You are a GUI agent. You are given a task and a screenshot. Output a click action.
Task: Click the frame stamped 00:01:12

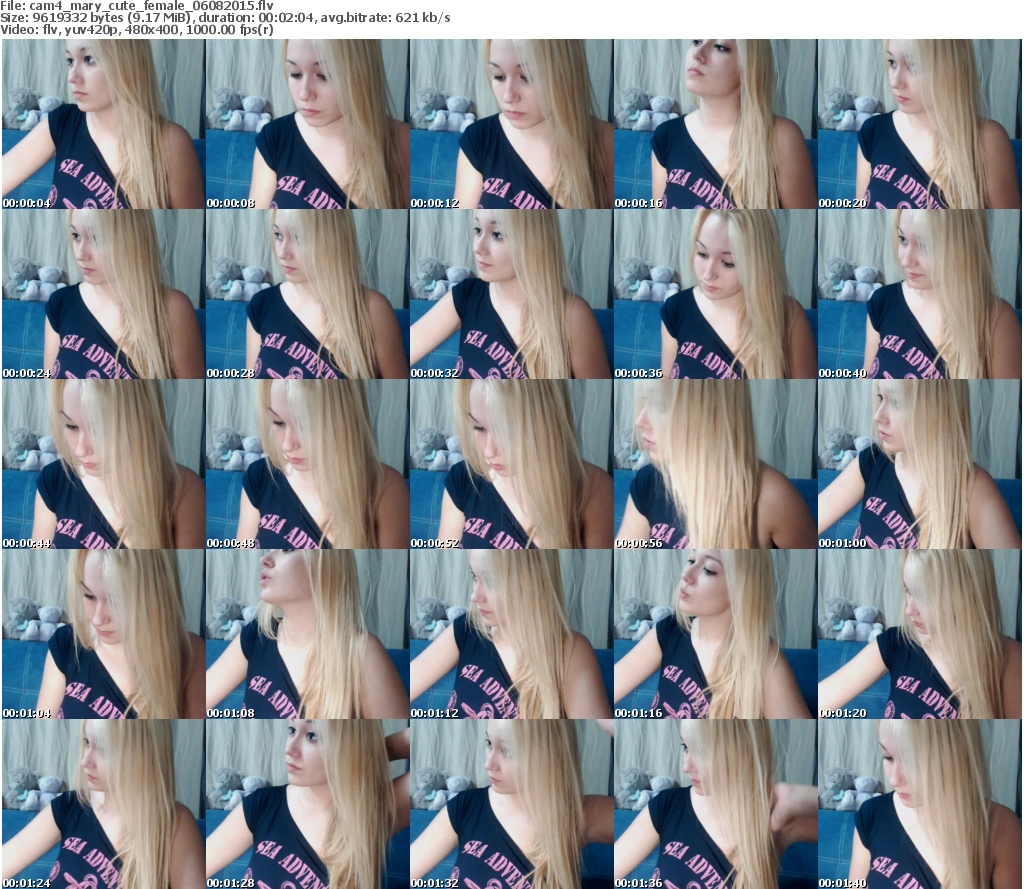pos(511,634)
